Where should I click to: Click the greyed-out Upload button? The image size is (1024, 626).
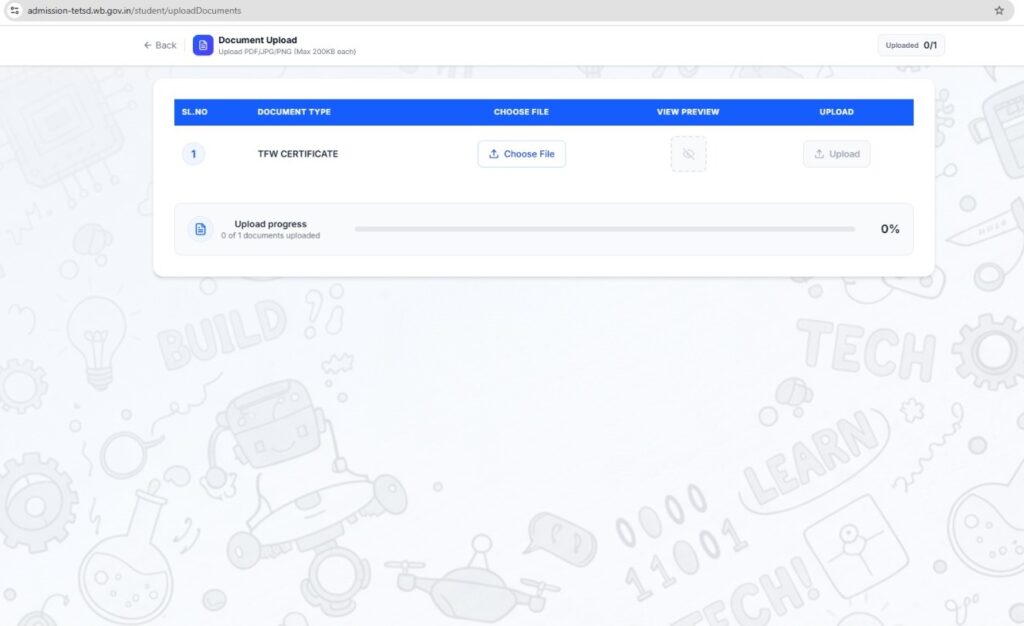tap(836, 154)
